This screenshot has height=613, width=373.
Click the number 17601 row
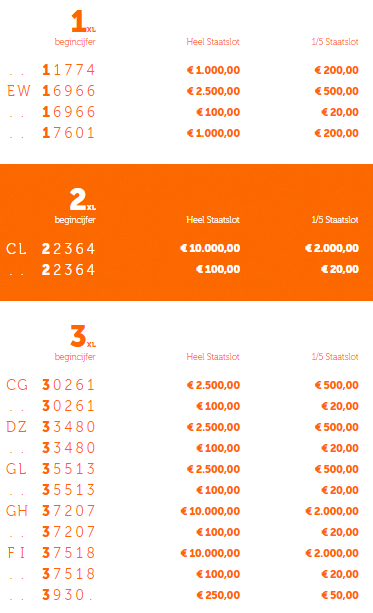[x=183, y=133]
